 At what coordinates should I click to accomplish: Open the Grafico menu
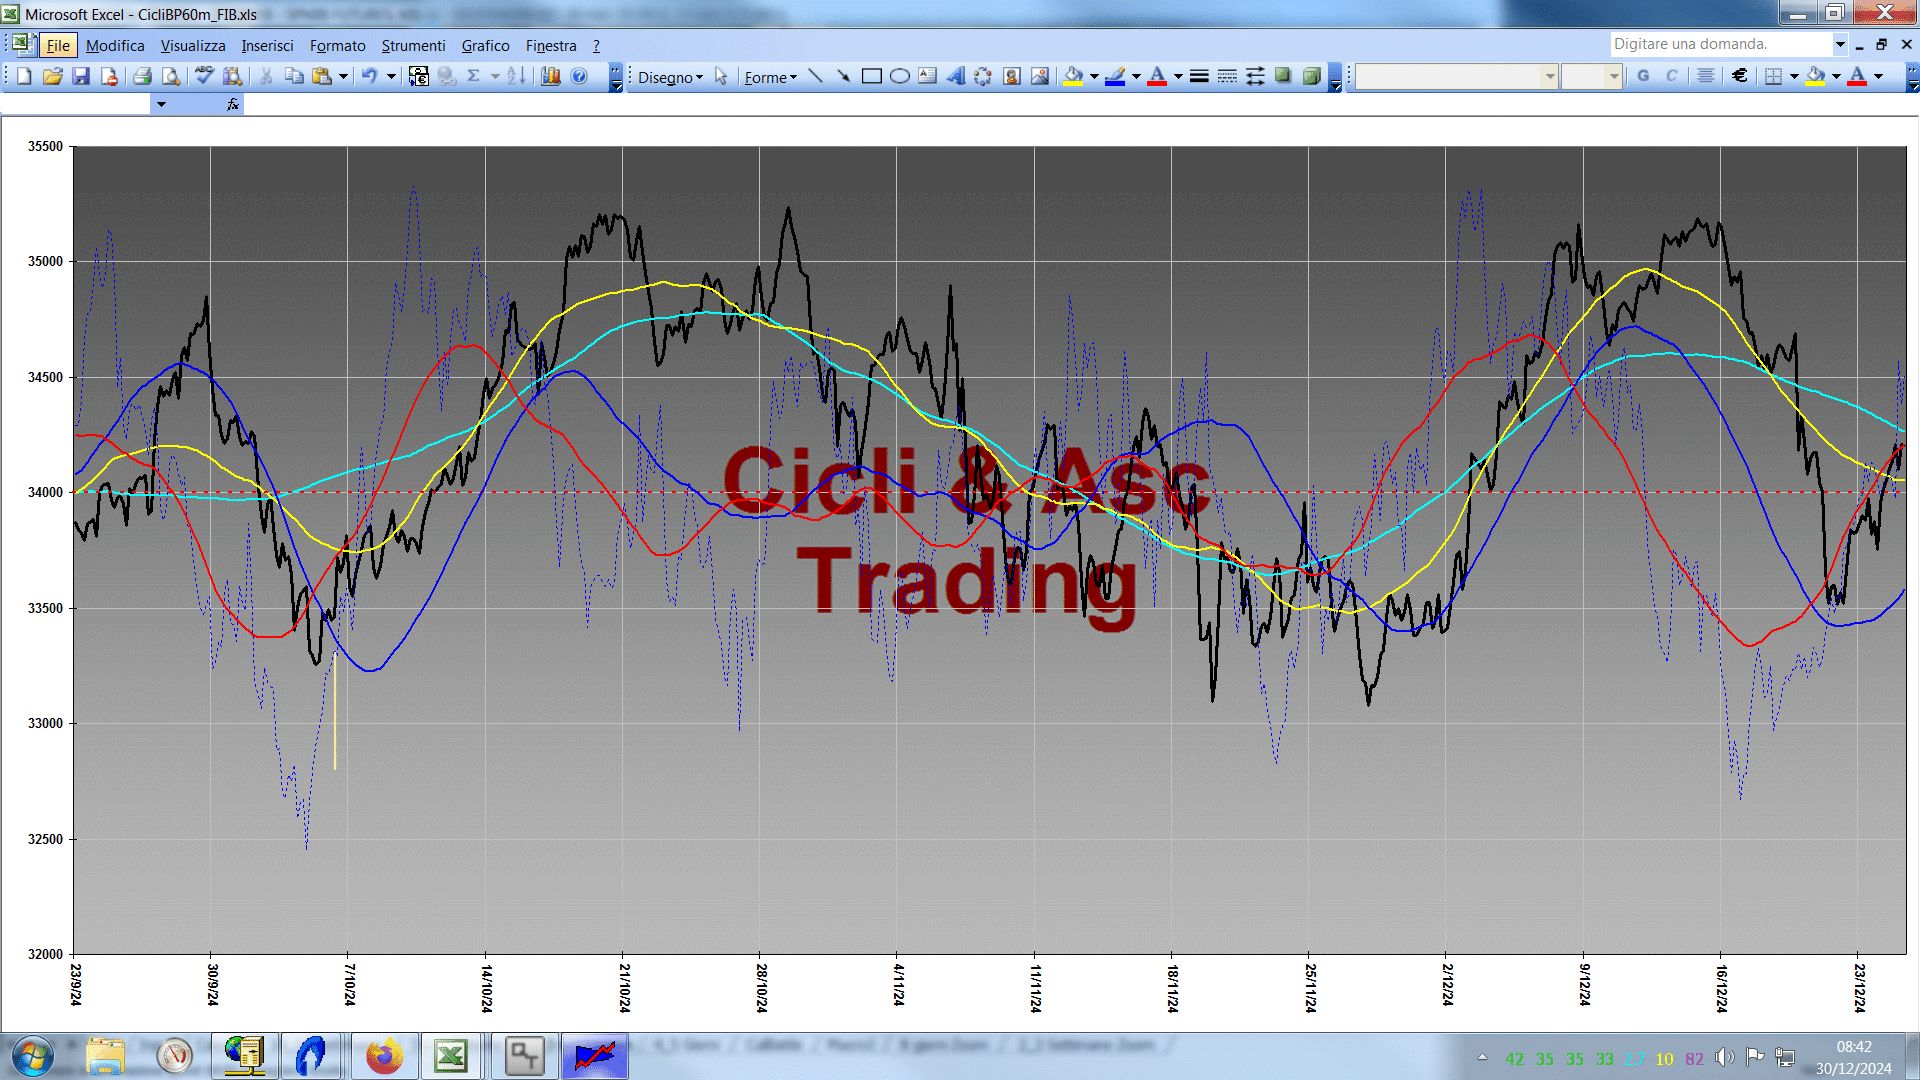click(485, 46)
